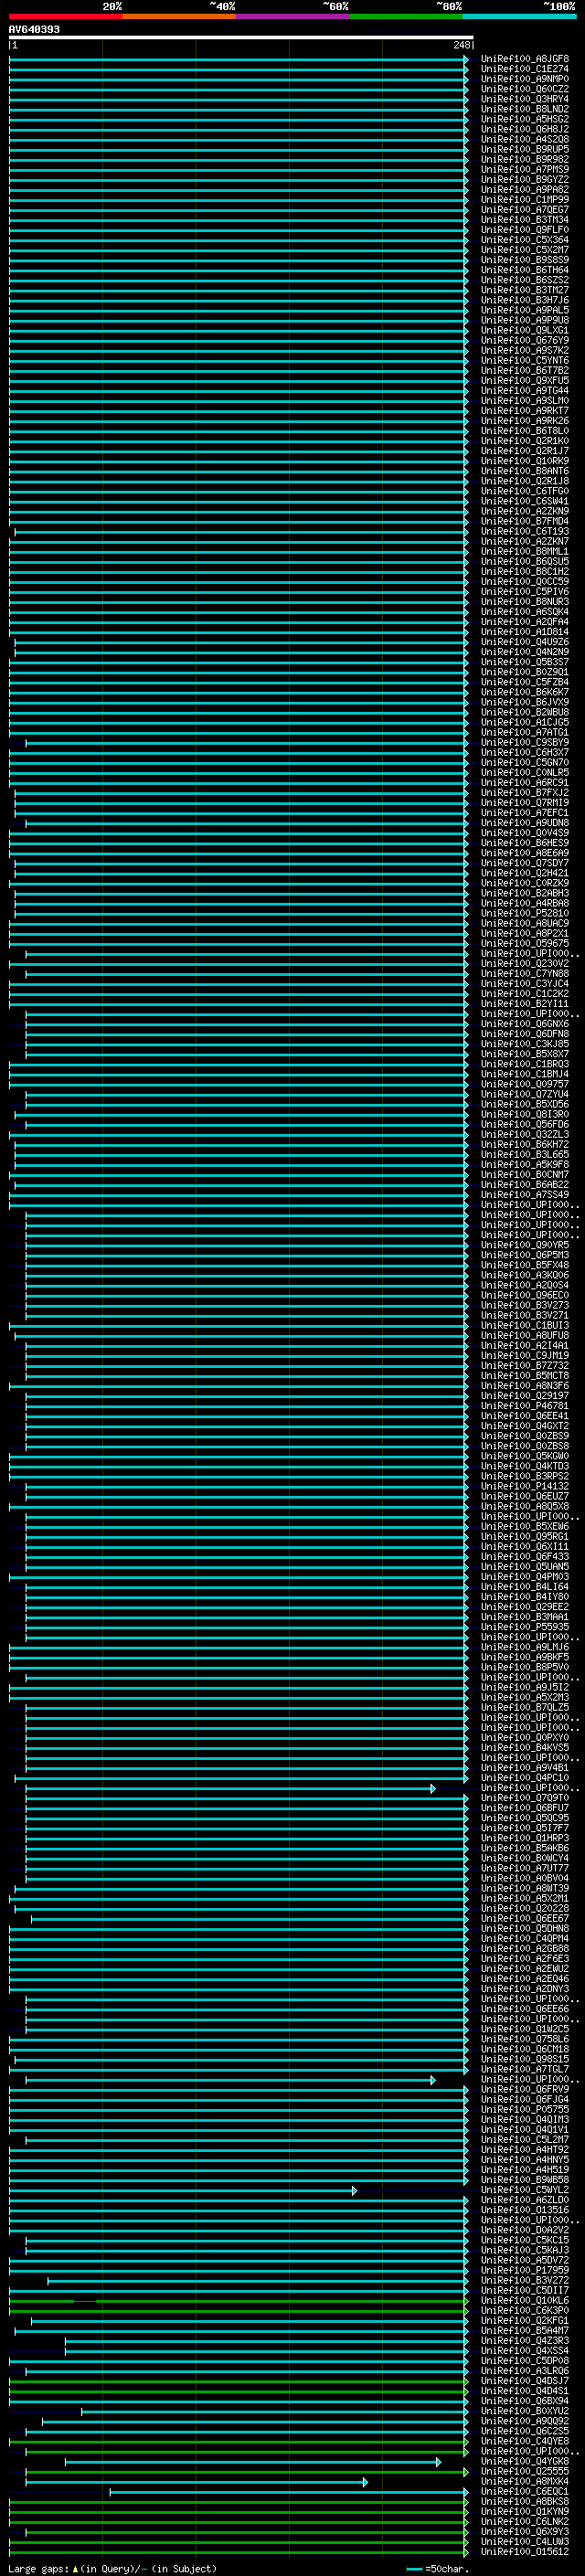Click the orange ~40% identity legend segment
The width and height of the screenshot is (585, 2576).
tap(179, 16)
